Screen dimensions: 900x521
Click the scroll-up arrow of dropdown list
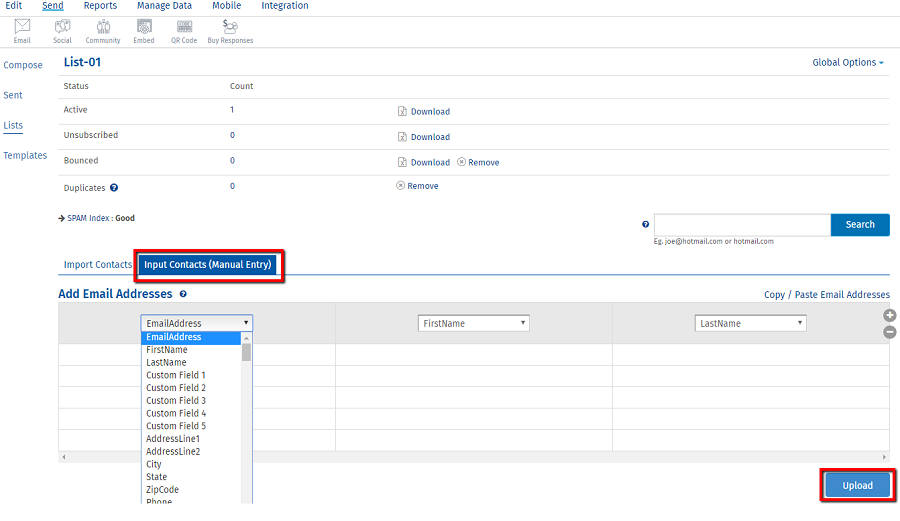pos(246,338)
